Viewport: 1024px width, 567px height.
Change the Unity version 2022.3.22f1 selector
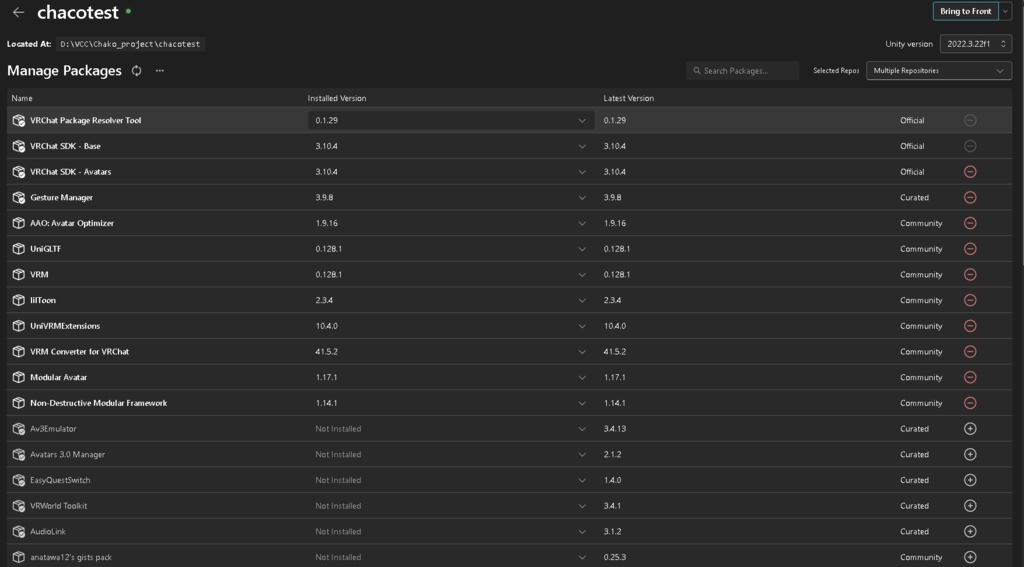pos(976,44)
